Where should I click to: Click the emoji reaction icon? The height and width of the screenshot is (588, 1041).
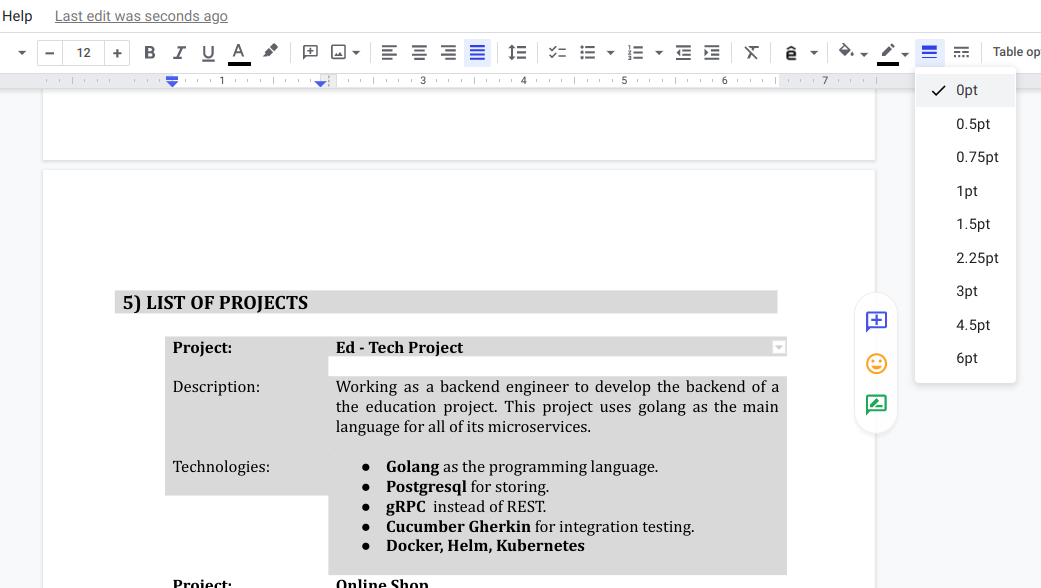(x=875, y=363)
